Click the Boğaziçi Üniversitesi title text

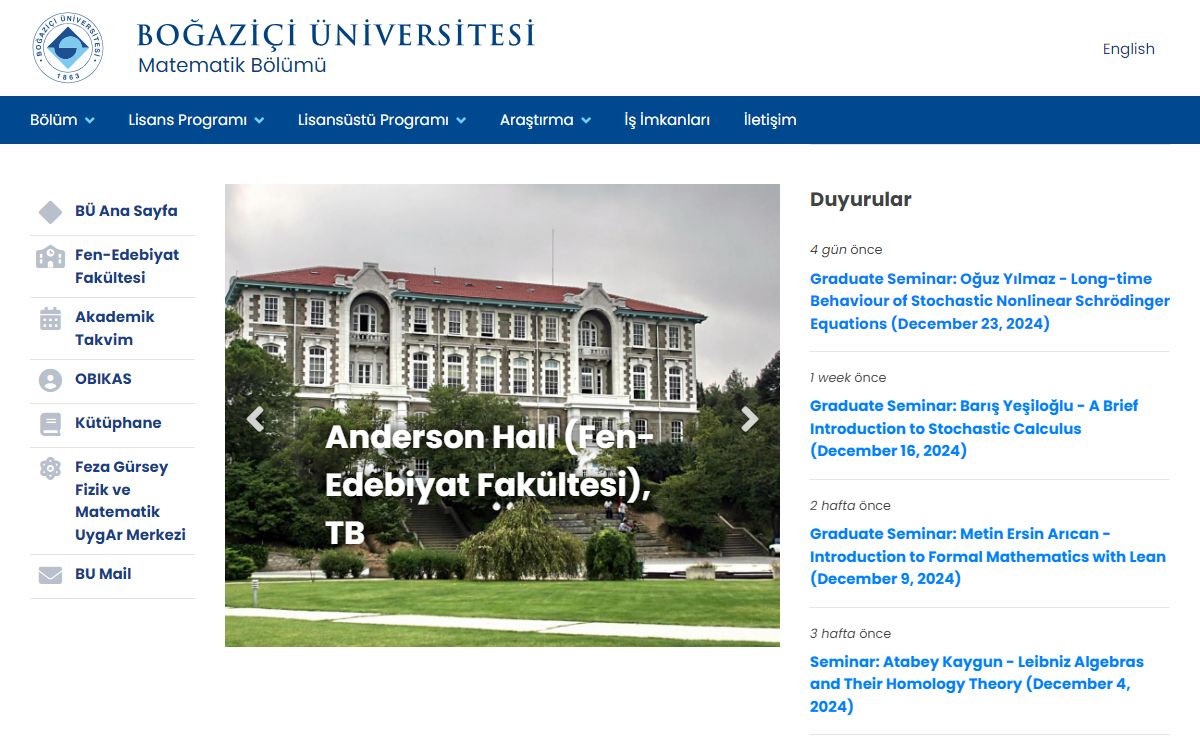click(336, 35)
